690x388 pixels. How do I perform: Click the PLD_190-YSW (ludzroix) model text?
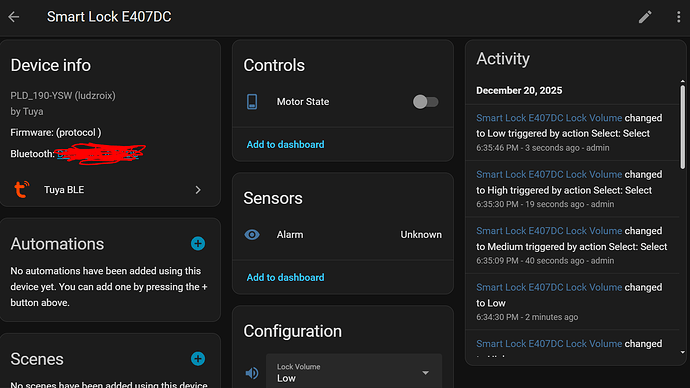click(x=63, y=95)
